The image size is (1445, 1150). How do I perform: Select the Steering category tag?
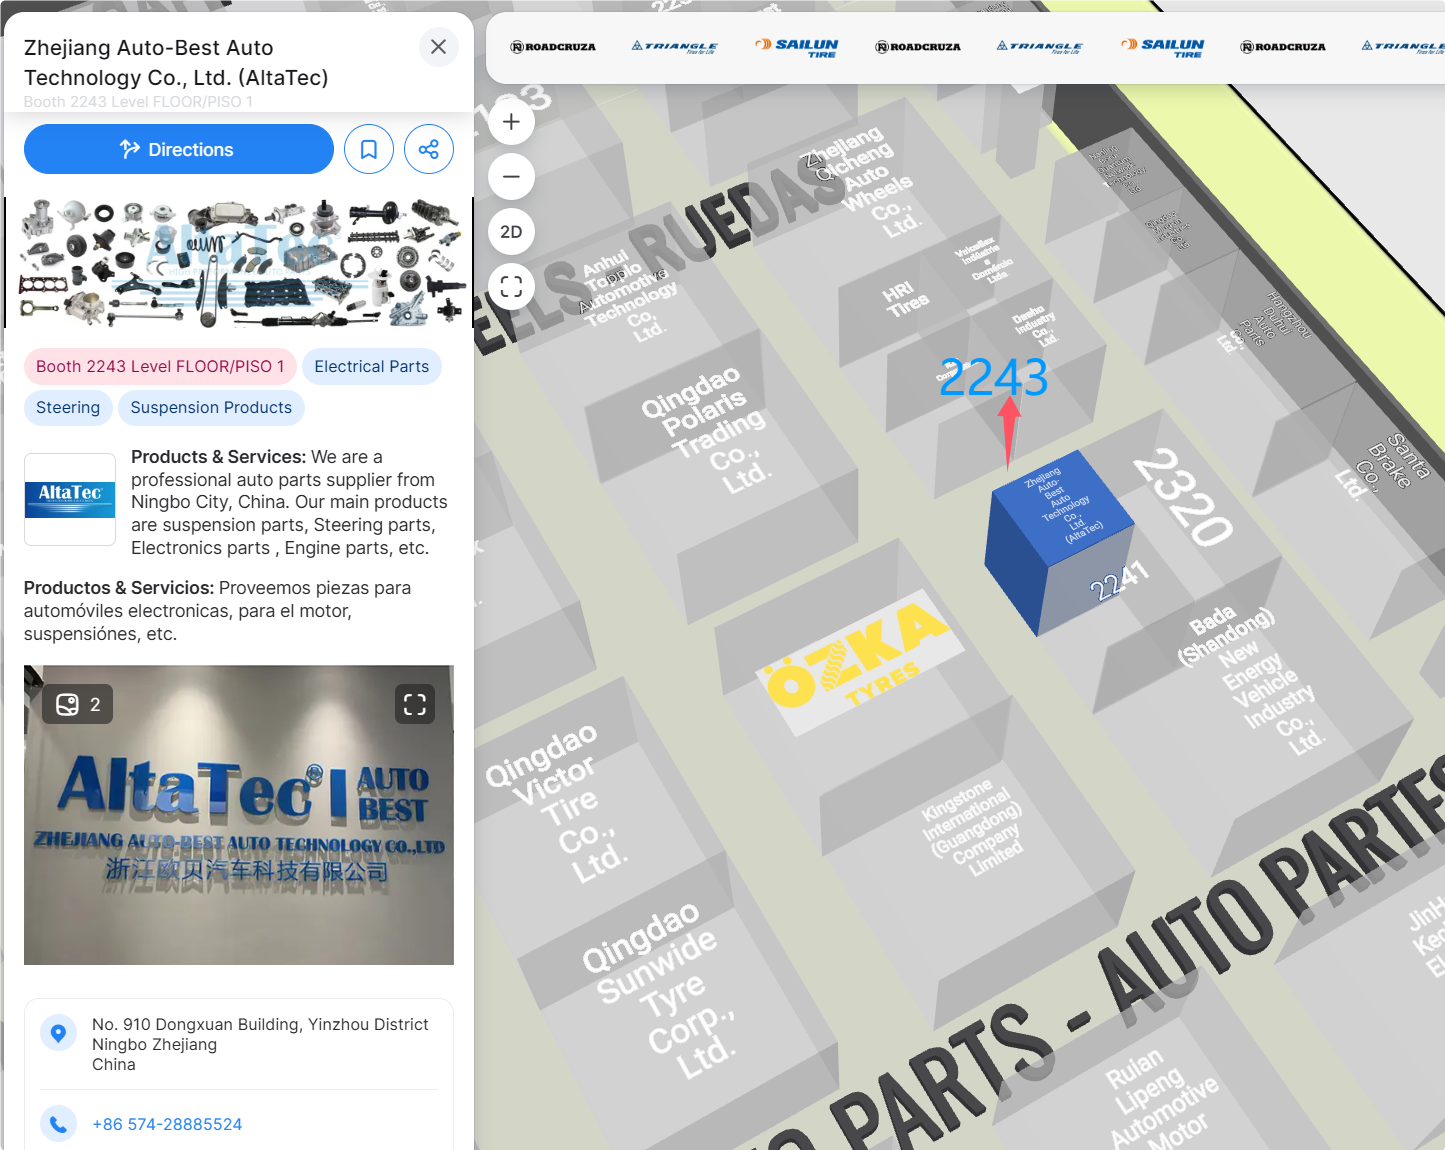click(x=68, y=407)
